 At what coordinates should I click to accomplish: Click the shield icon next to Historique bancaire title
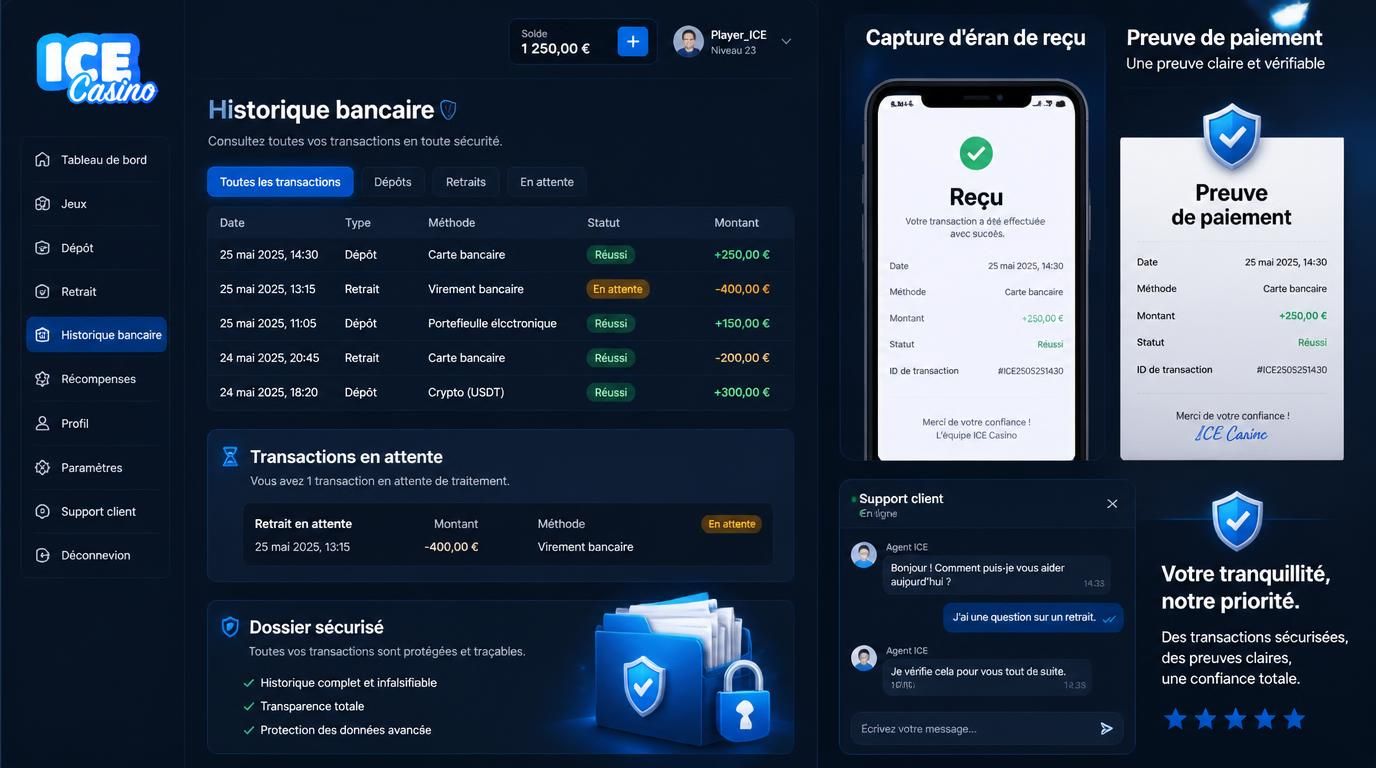(x=448, y=110)
